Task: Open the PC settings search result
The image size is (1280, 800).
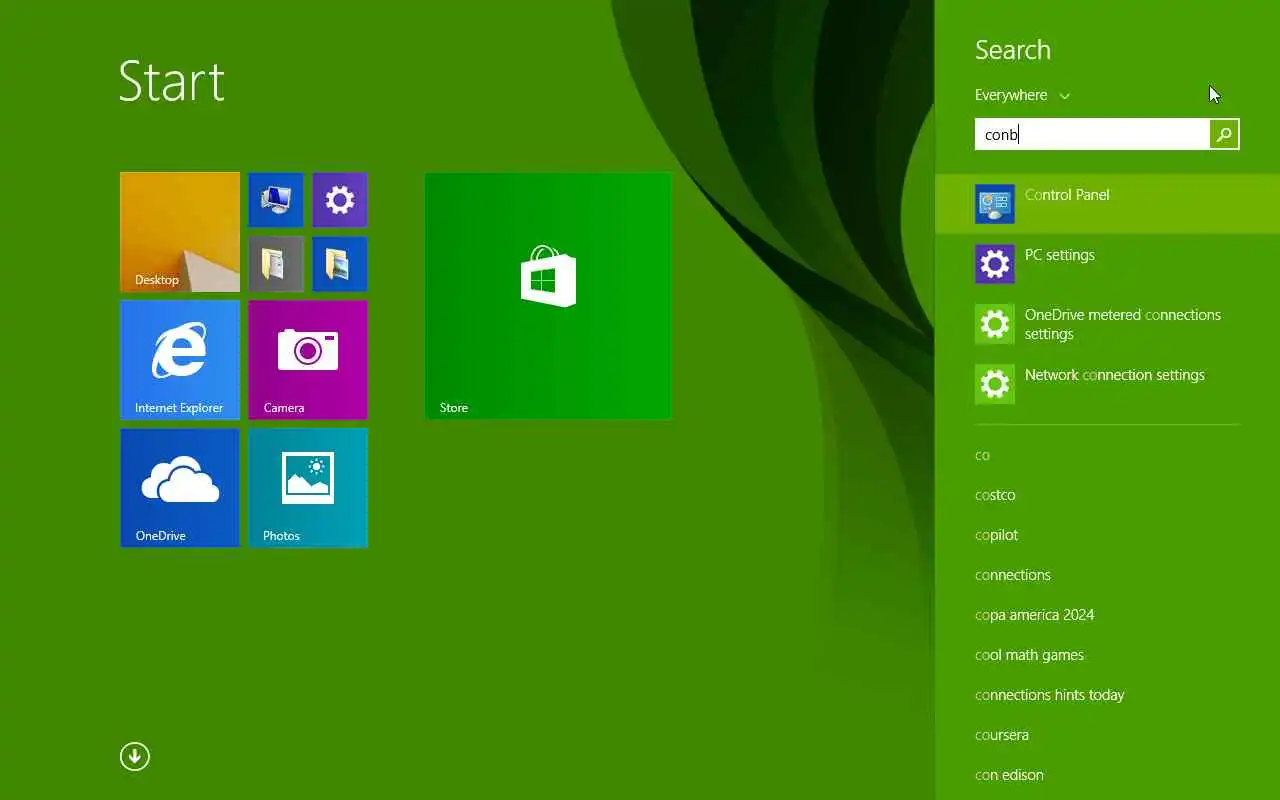Action: coord(1107,264)
